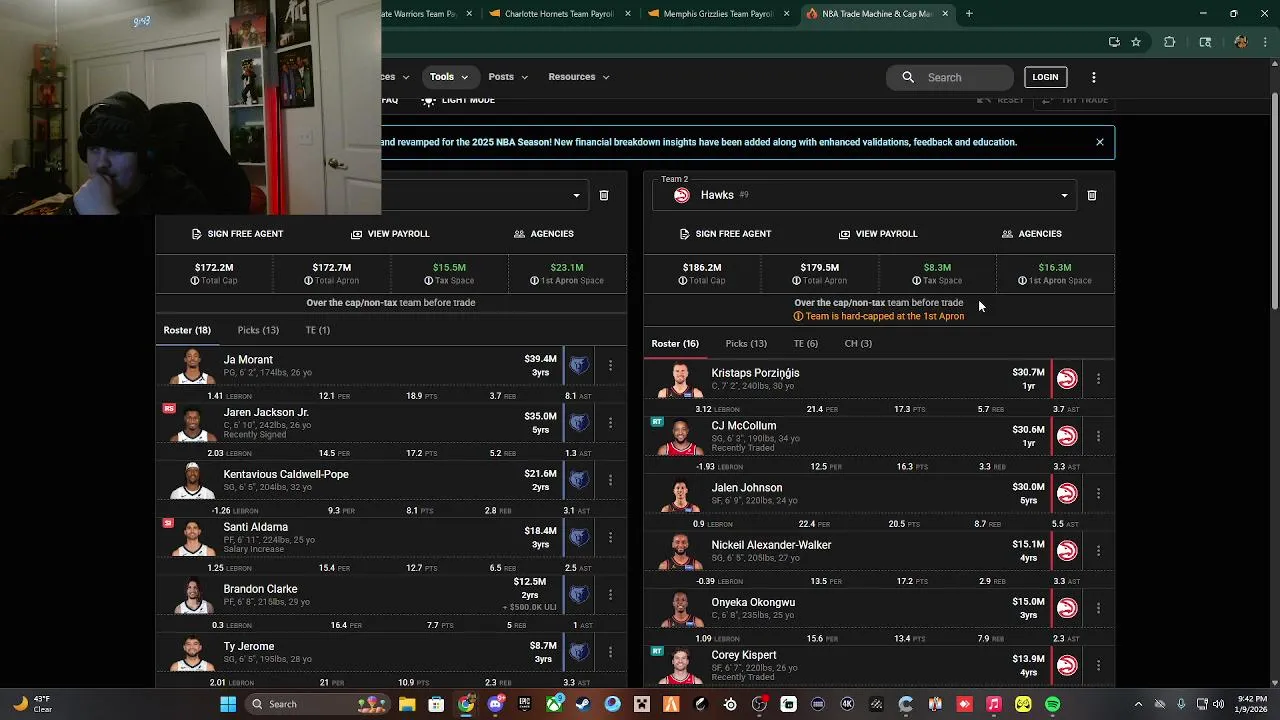
Task: Switch to Charlotte Hornets Team Payroll browser tab
Action: click(559, 14)
